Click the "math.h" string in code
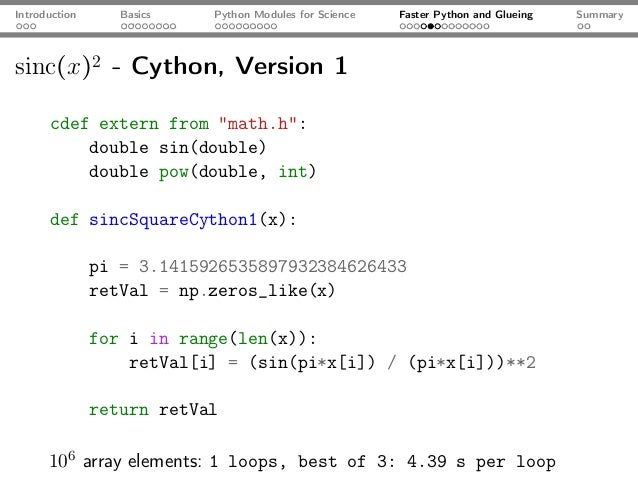638x479 pixels. click(x=258, y=123)
